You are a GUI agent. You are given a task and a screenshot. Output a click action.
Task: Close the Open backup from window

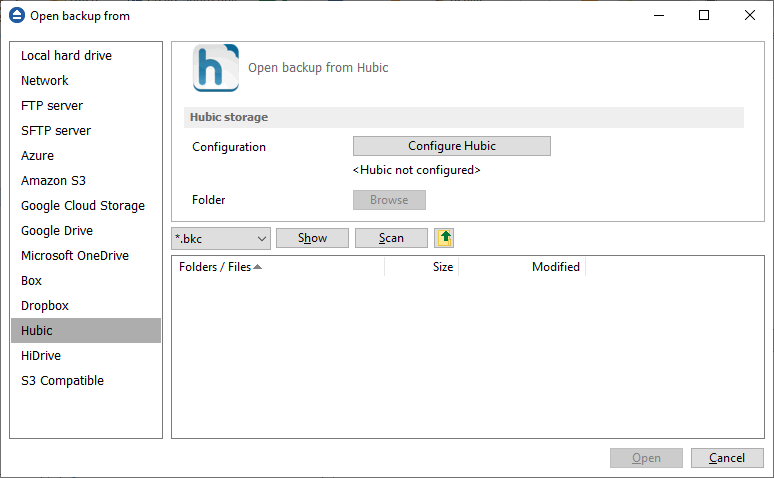749,15
